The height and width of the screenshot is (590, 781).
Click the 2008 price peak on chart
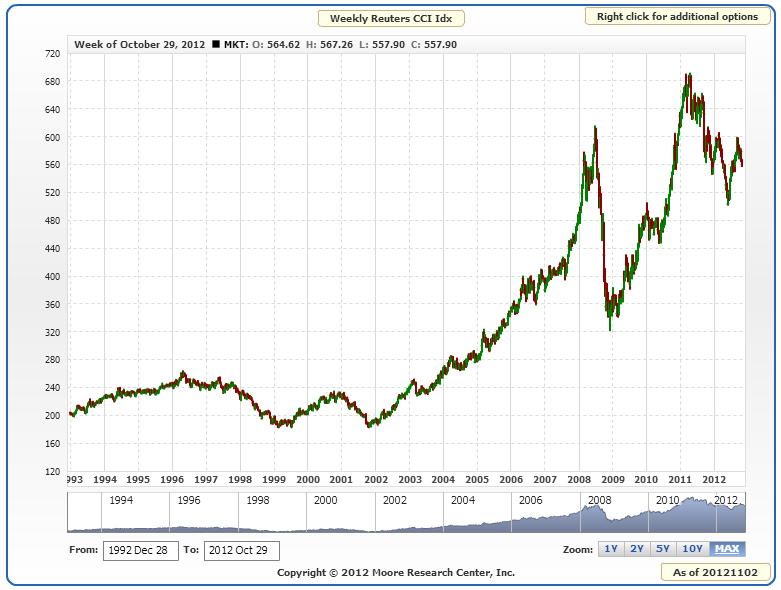click(595, 129)
